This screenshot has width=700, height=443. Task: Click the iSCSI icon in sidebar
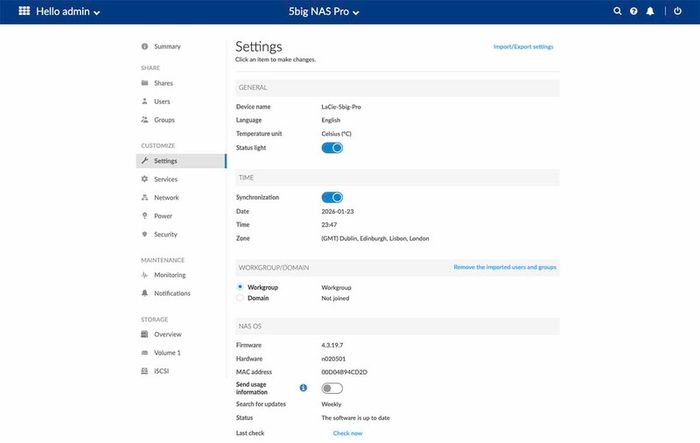click(x=145, y=371)
